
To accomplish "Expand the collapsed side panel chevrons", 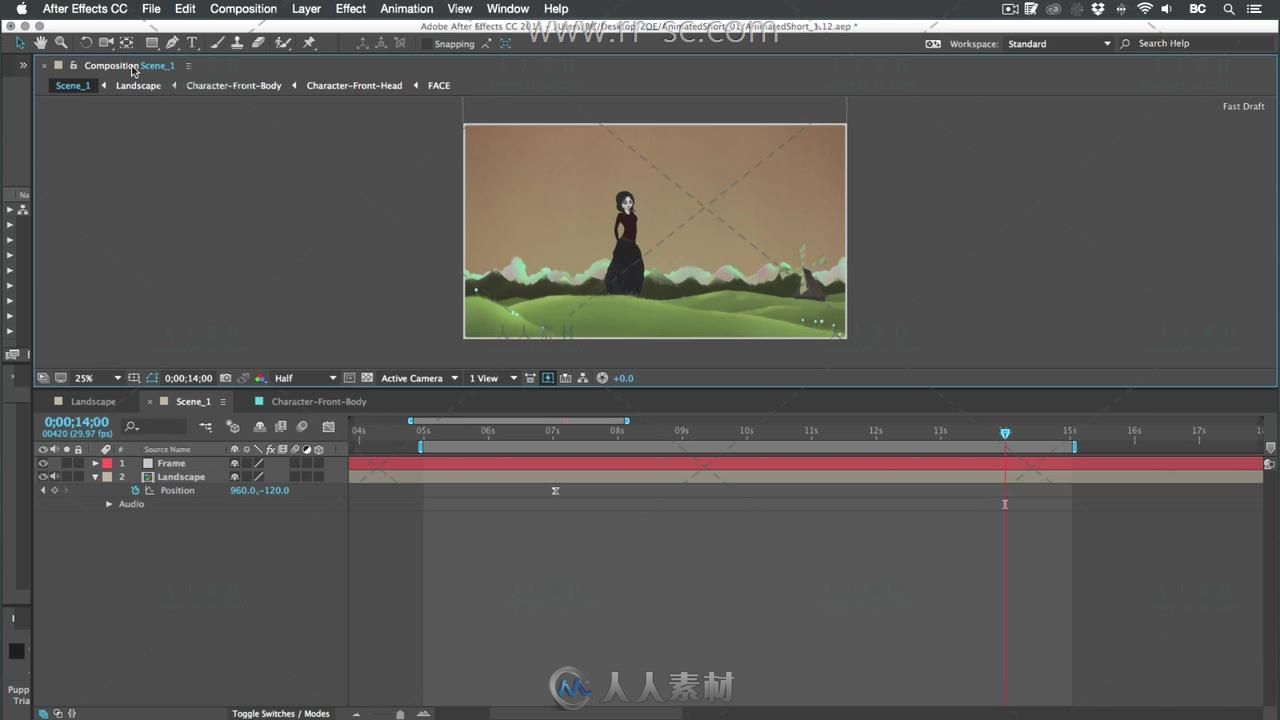I will point(22,66).
